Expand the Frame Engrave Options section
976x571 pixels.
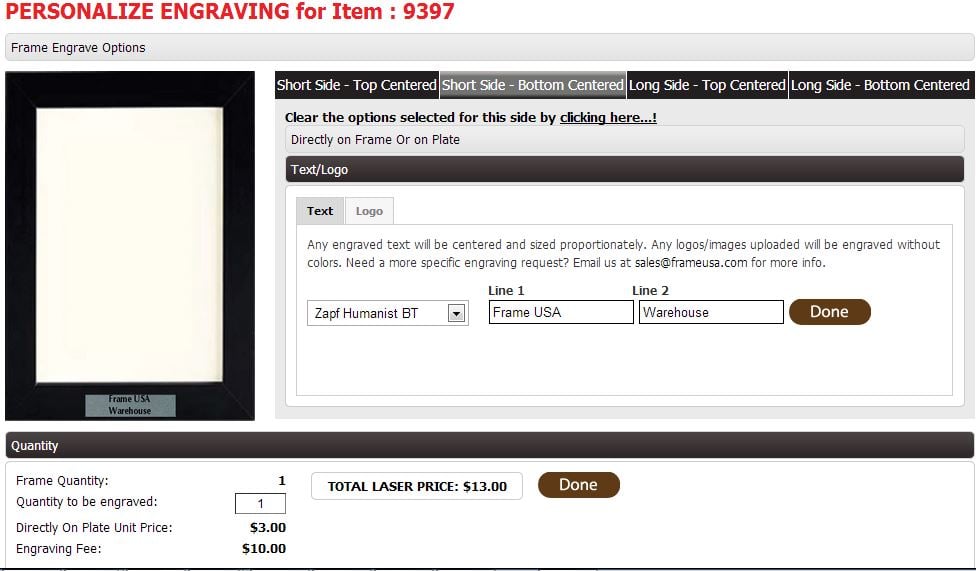pyautogui.click(x=489, y=47)
